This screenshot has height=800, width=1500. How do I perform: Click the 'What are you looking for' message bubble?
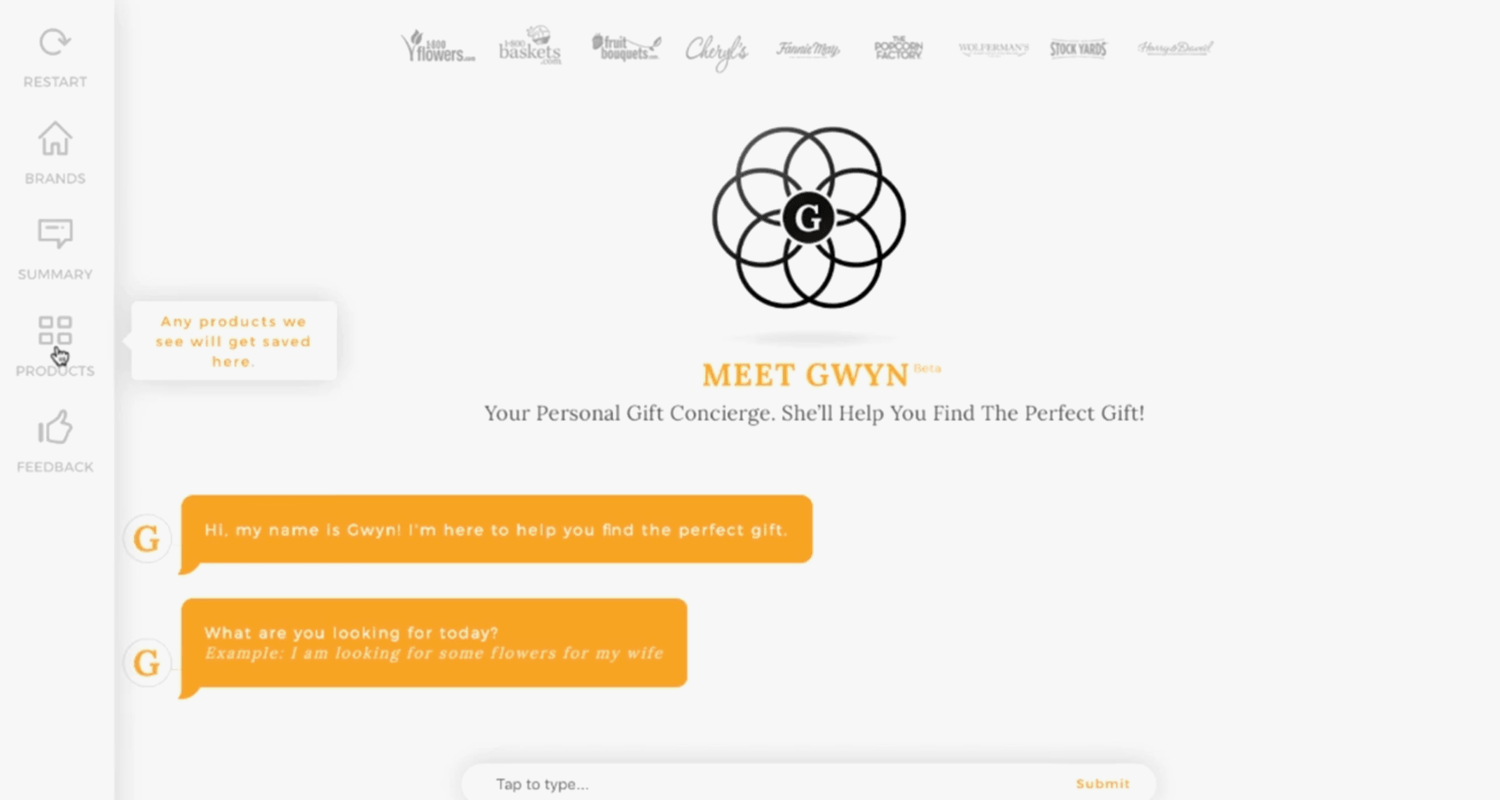pyautogui.click(x=433, y=643)
